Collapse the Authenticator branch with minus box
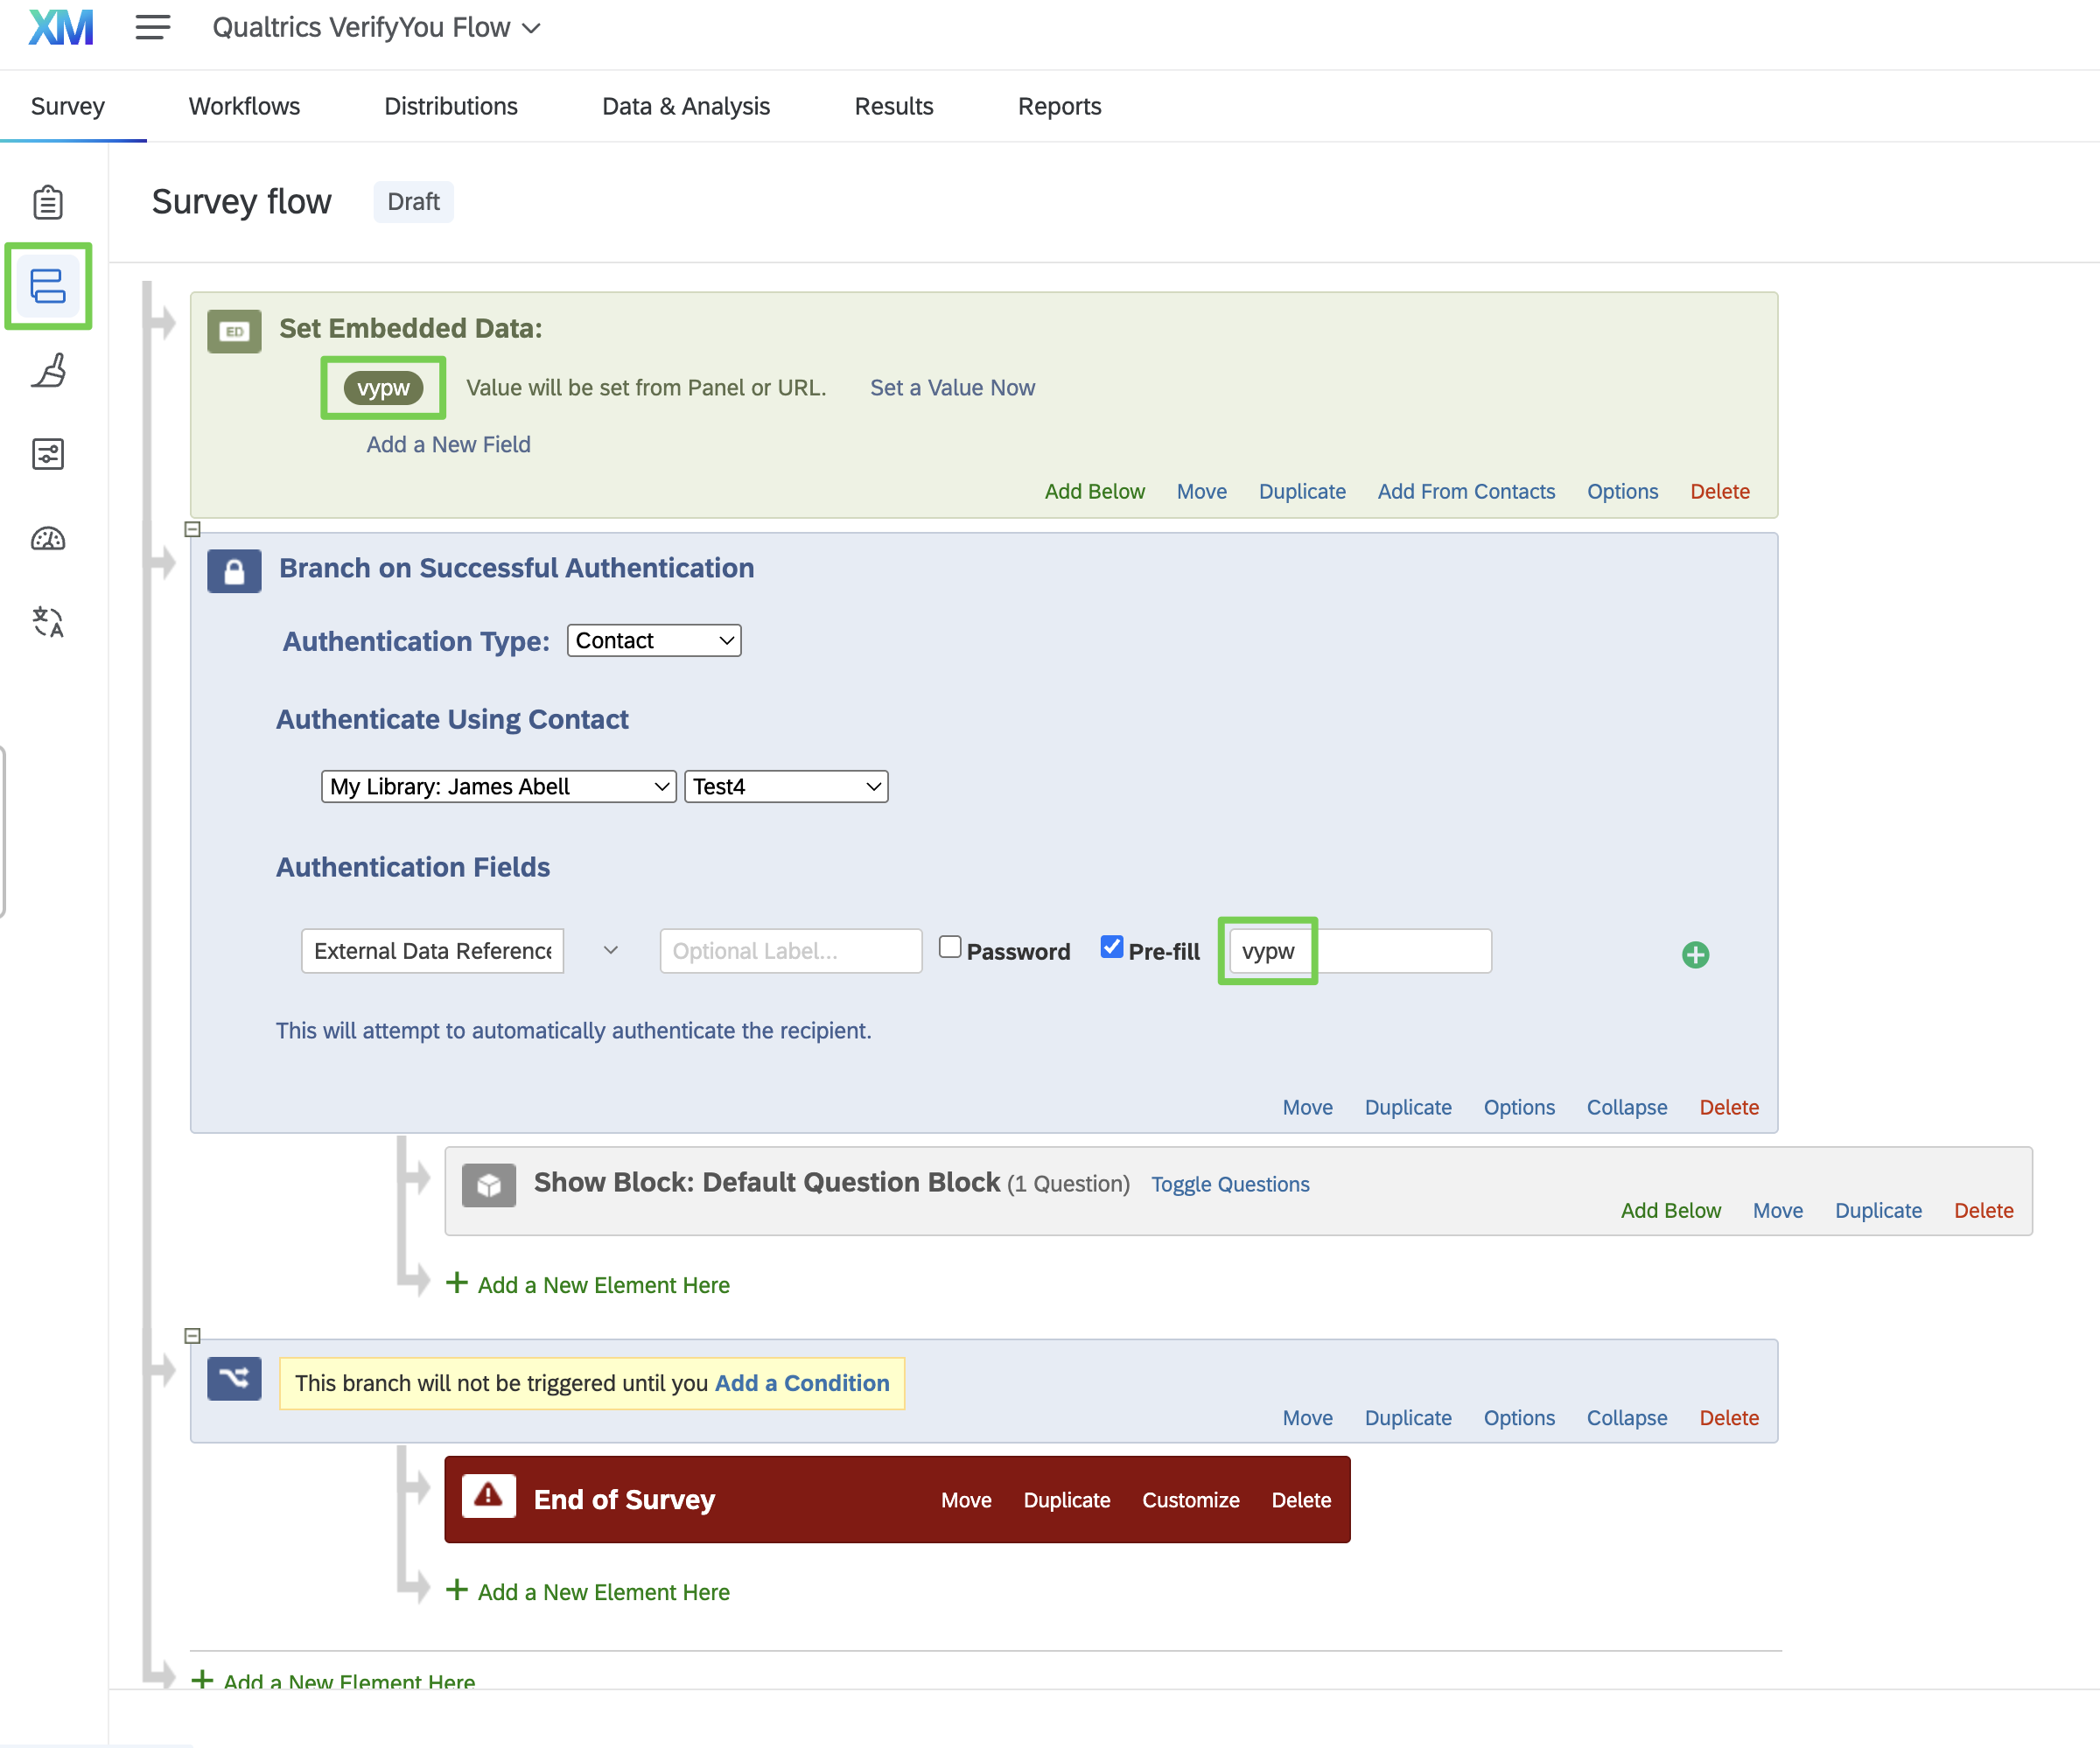This screenshot has width=2100, height=1748. (x=193, y=529)
